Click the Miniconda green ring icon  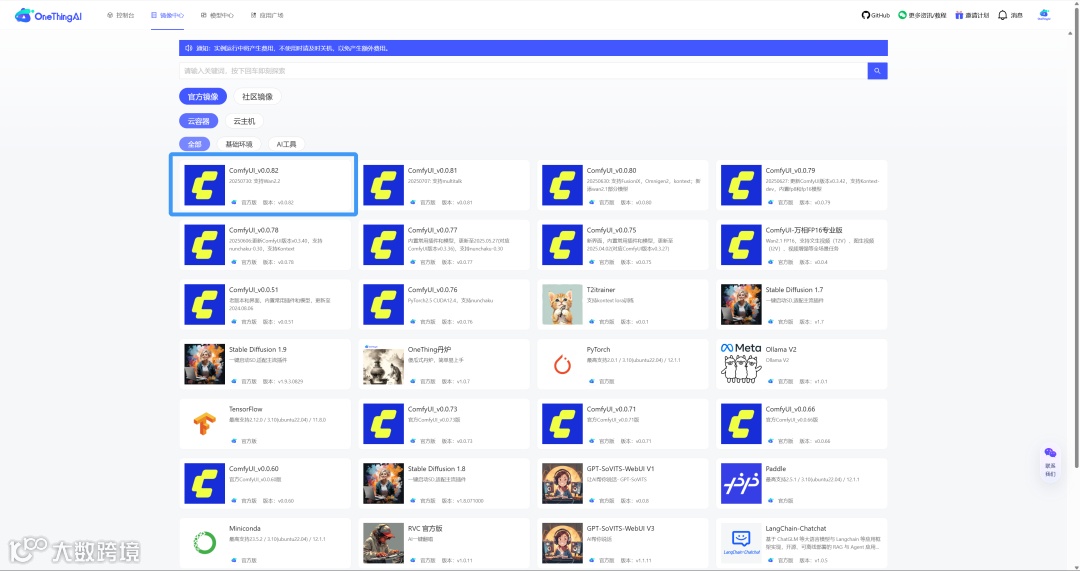(x=205, y=543)
